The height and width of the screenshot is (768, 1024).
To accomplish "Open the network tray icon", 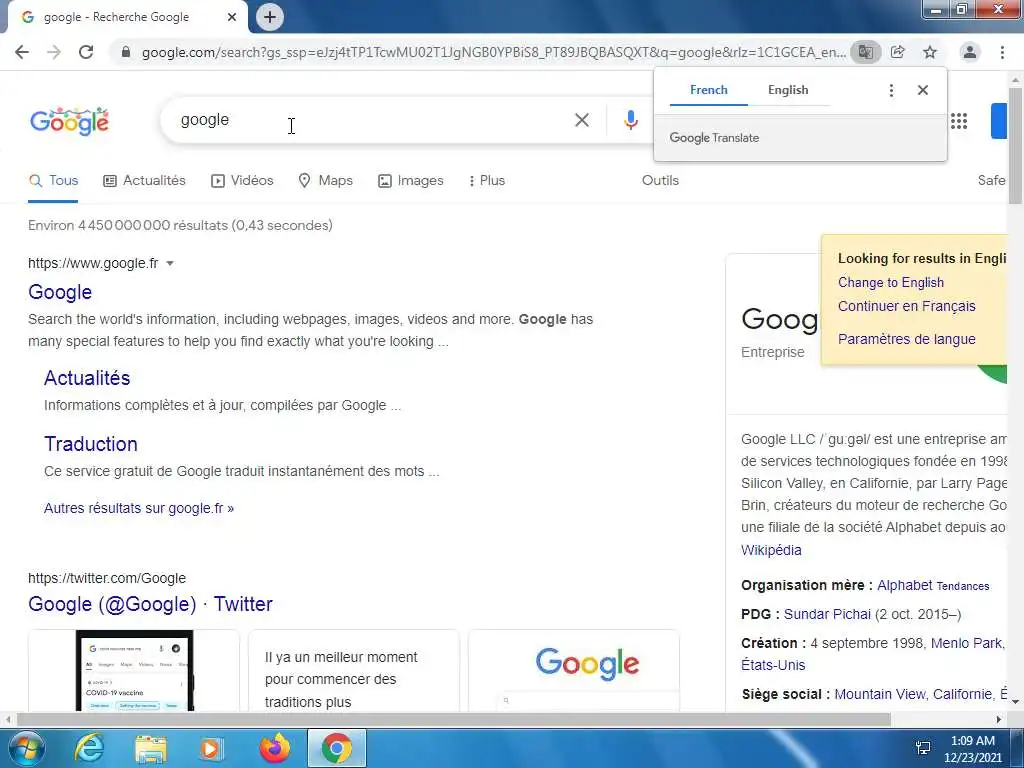I will pos(923,748).
